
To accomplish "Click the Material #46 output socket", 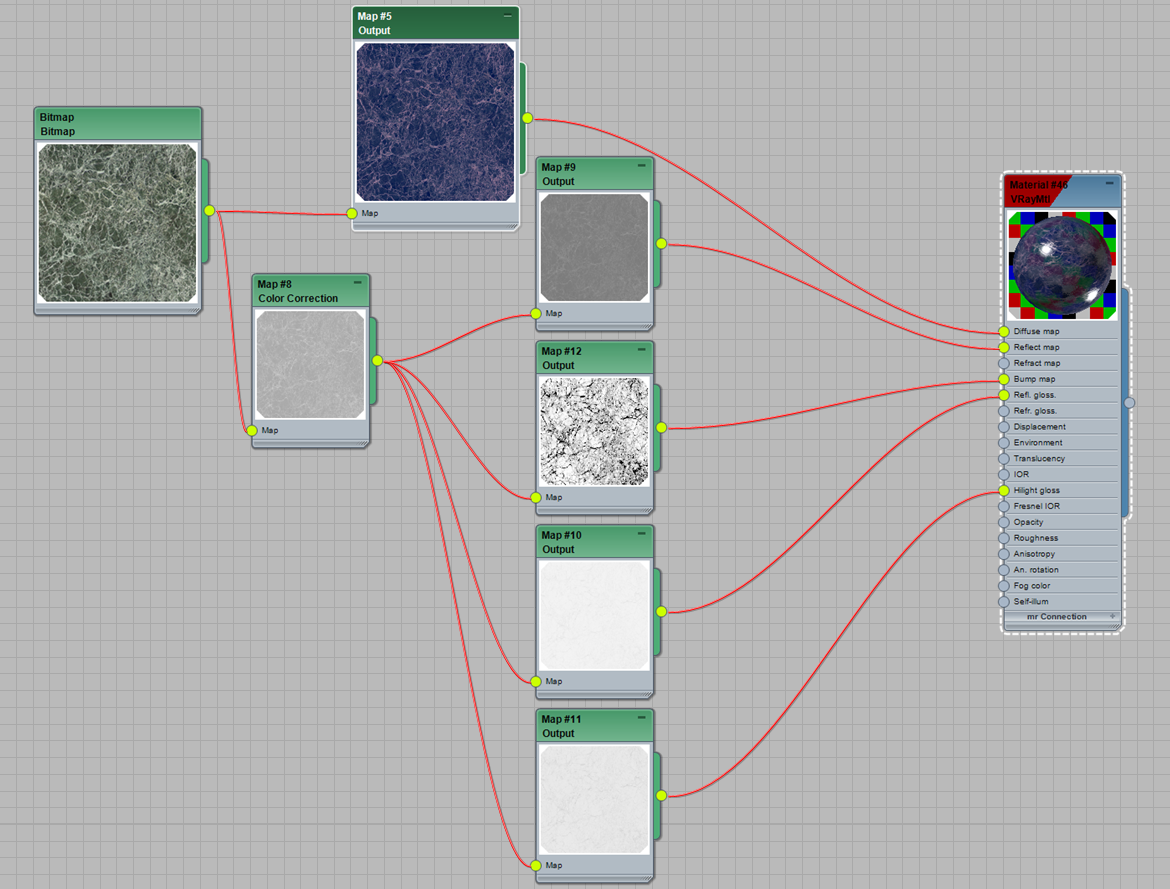I will click(x=1129, y=402).
